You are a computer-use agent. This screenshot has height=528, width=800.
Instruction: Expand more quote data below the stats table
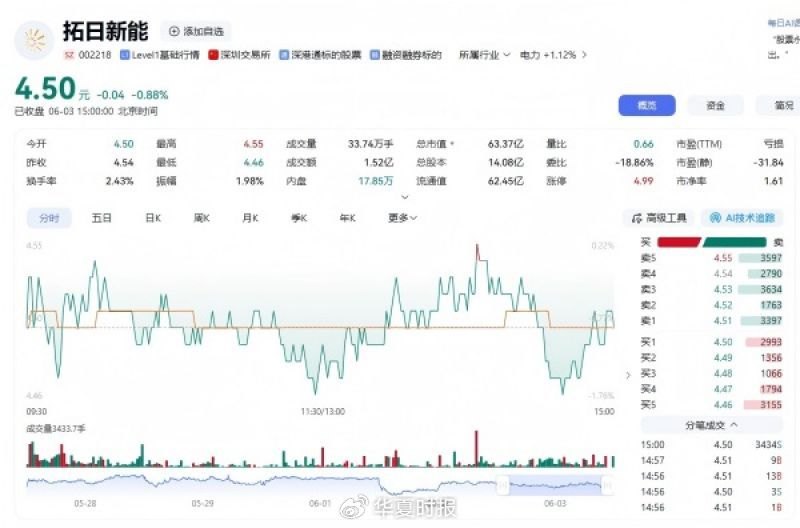tap(405, 197)
